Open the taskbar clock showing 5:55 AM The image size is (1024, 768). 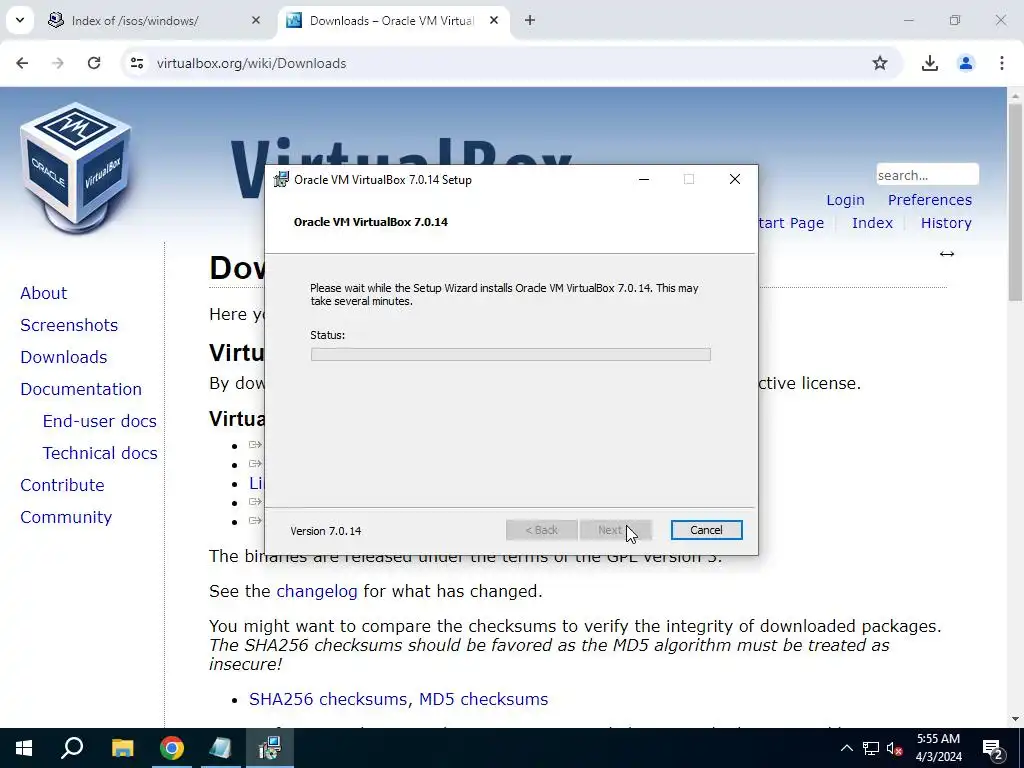coord(938,748)
